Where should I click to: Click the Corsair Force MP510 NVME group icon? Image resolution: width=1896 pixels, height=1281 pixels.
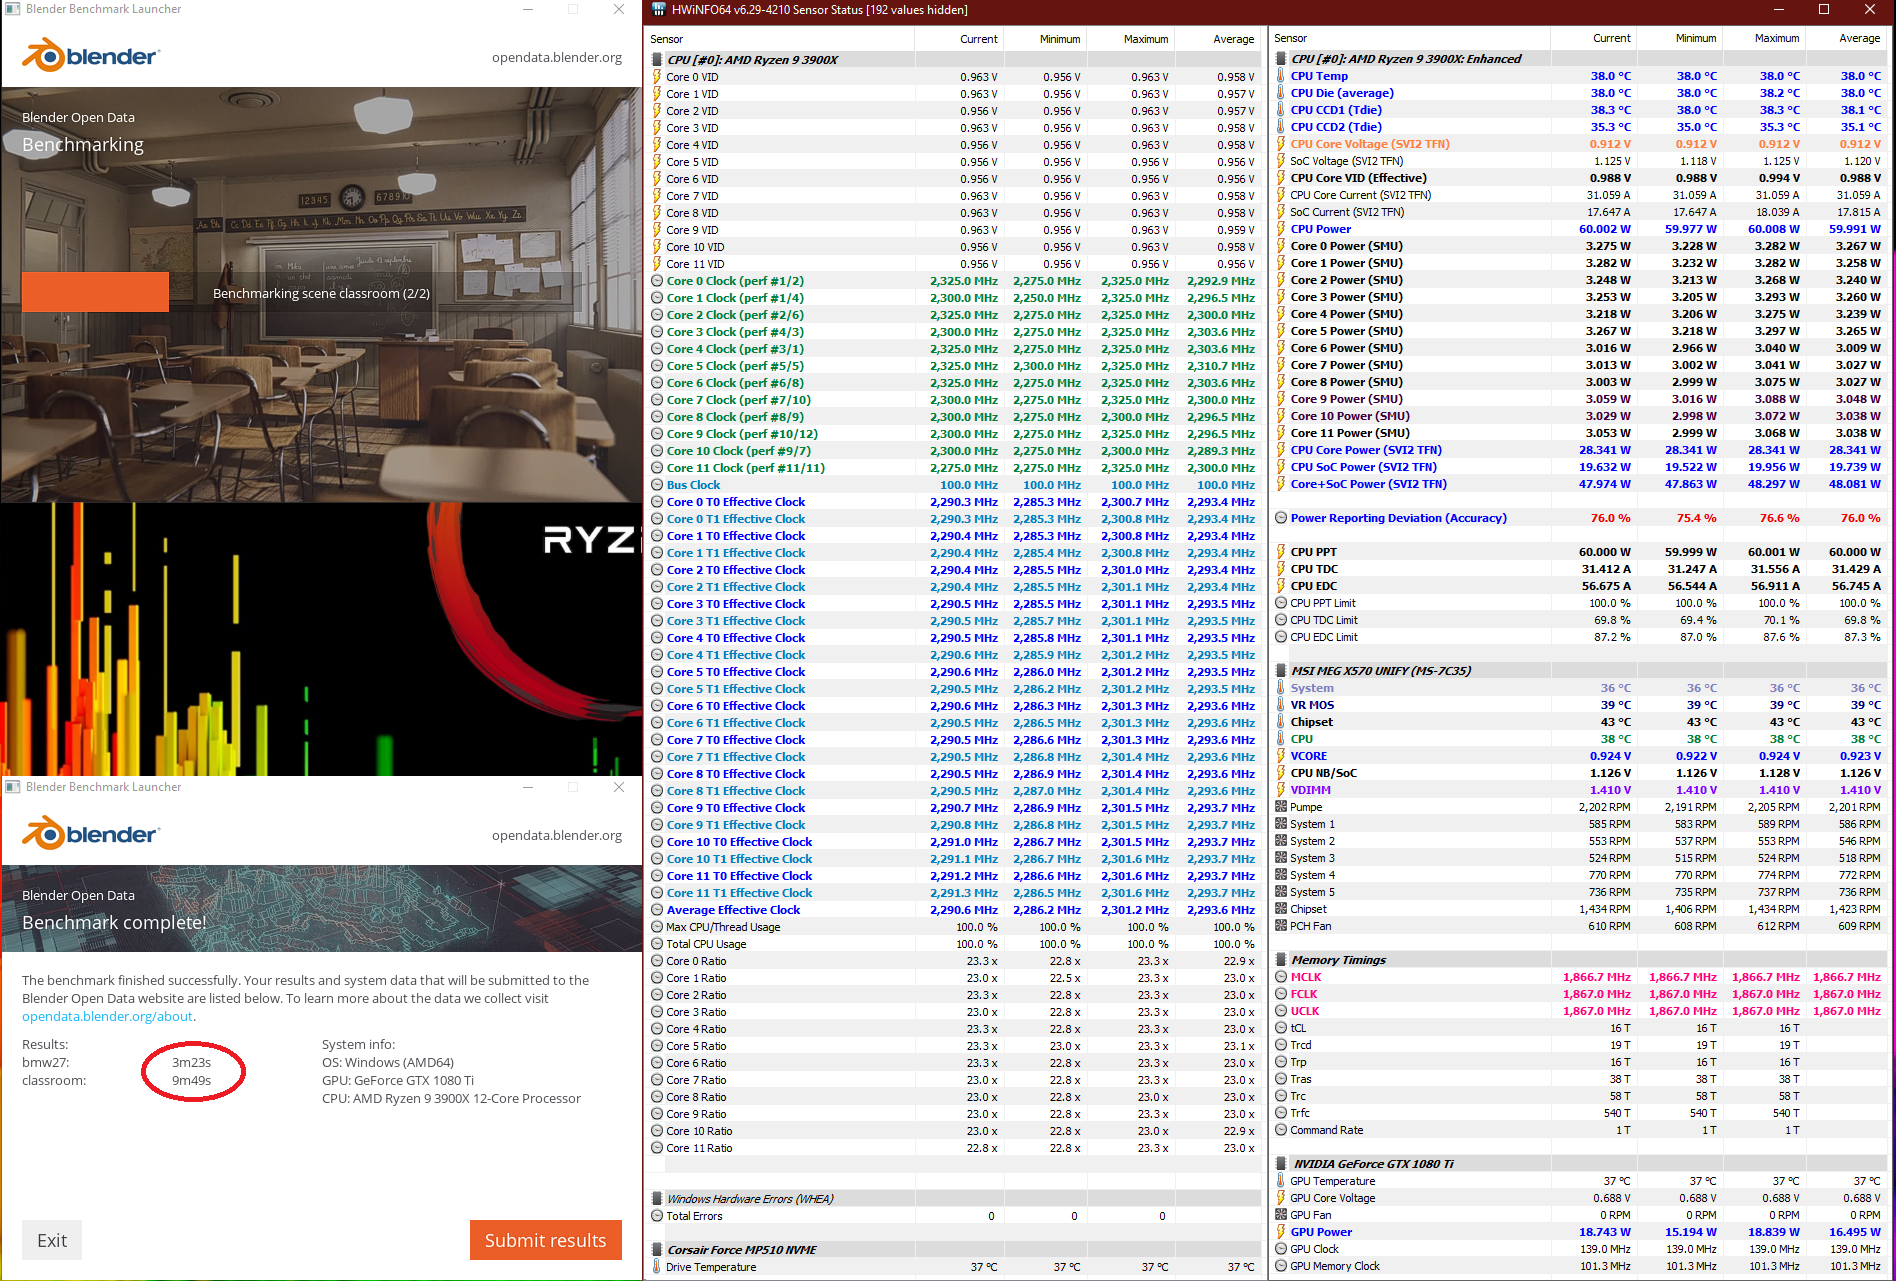(x=657, y=1250)
